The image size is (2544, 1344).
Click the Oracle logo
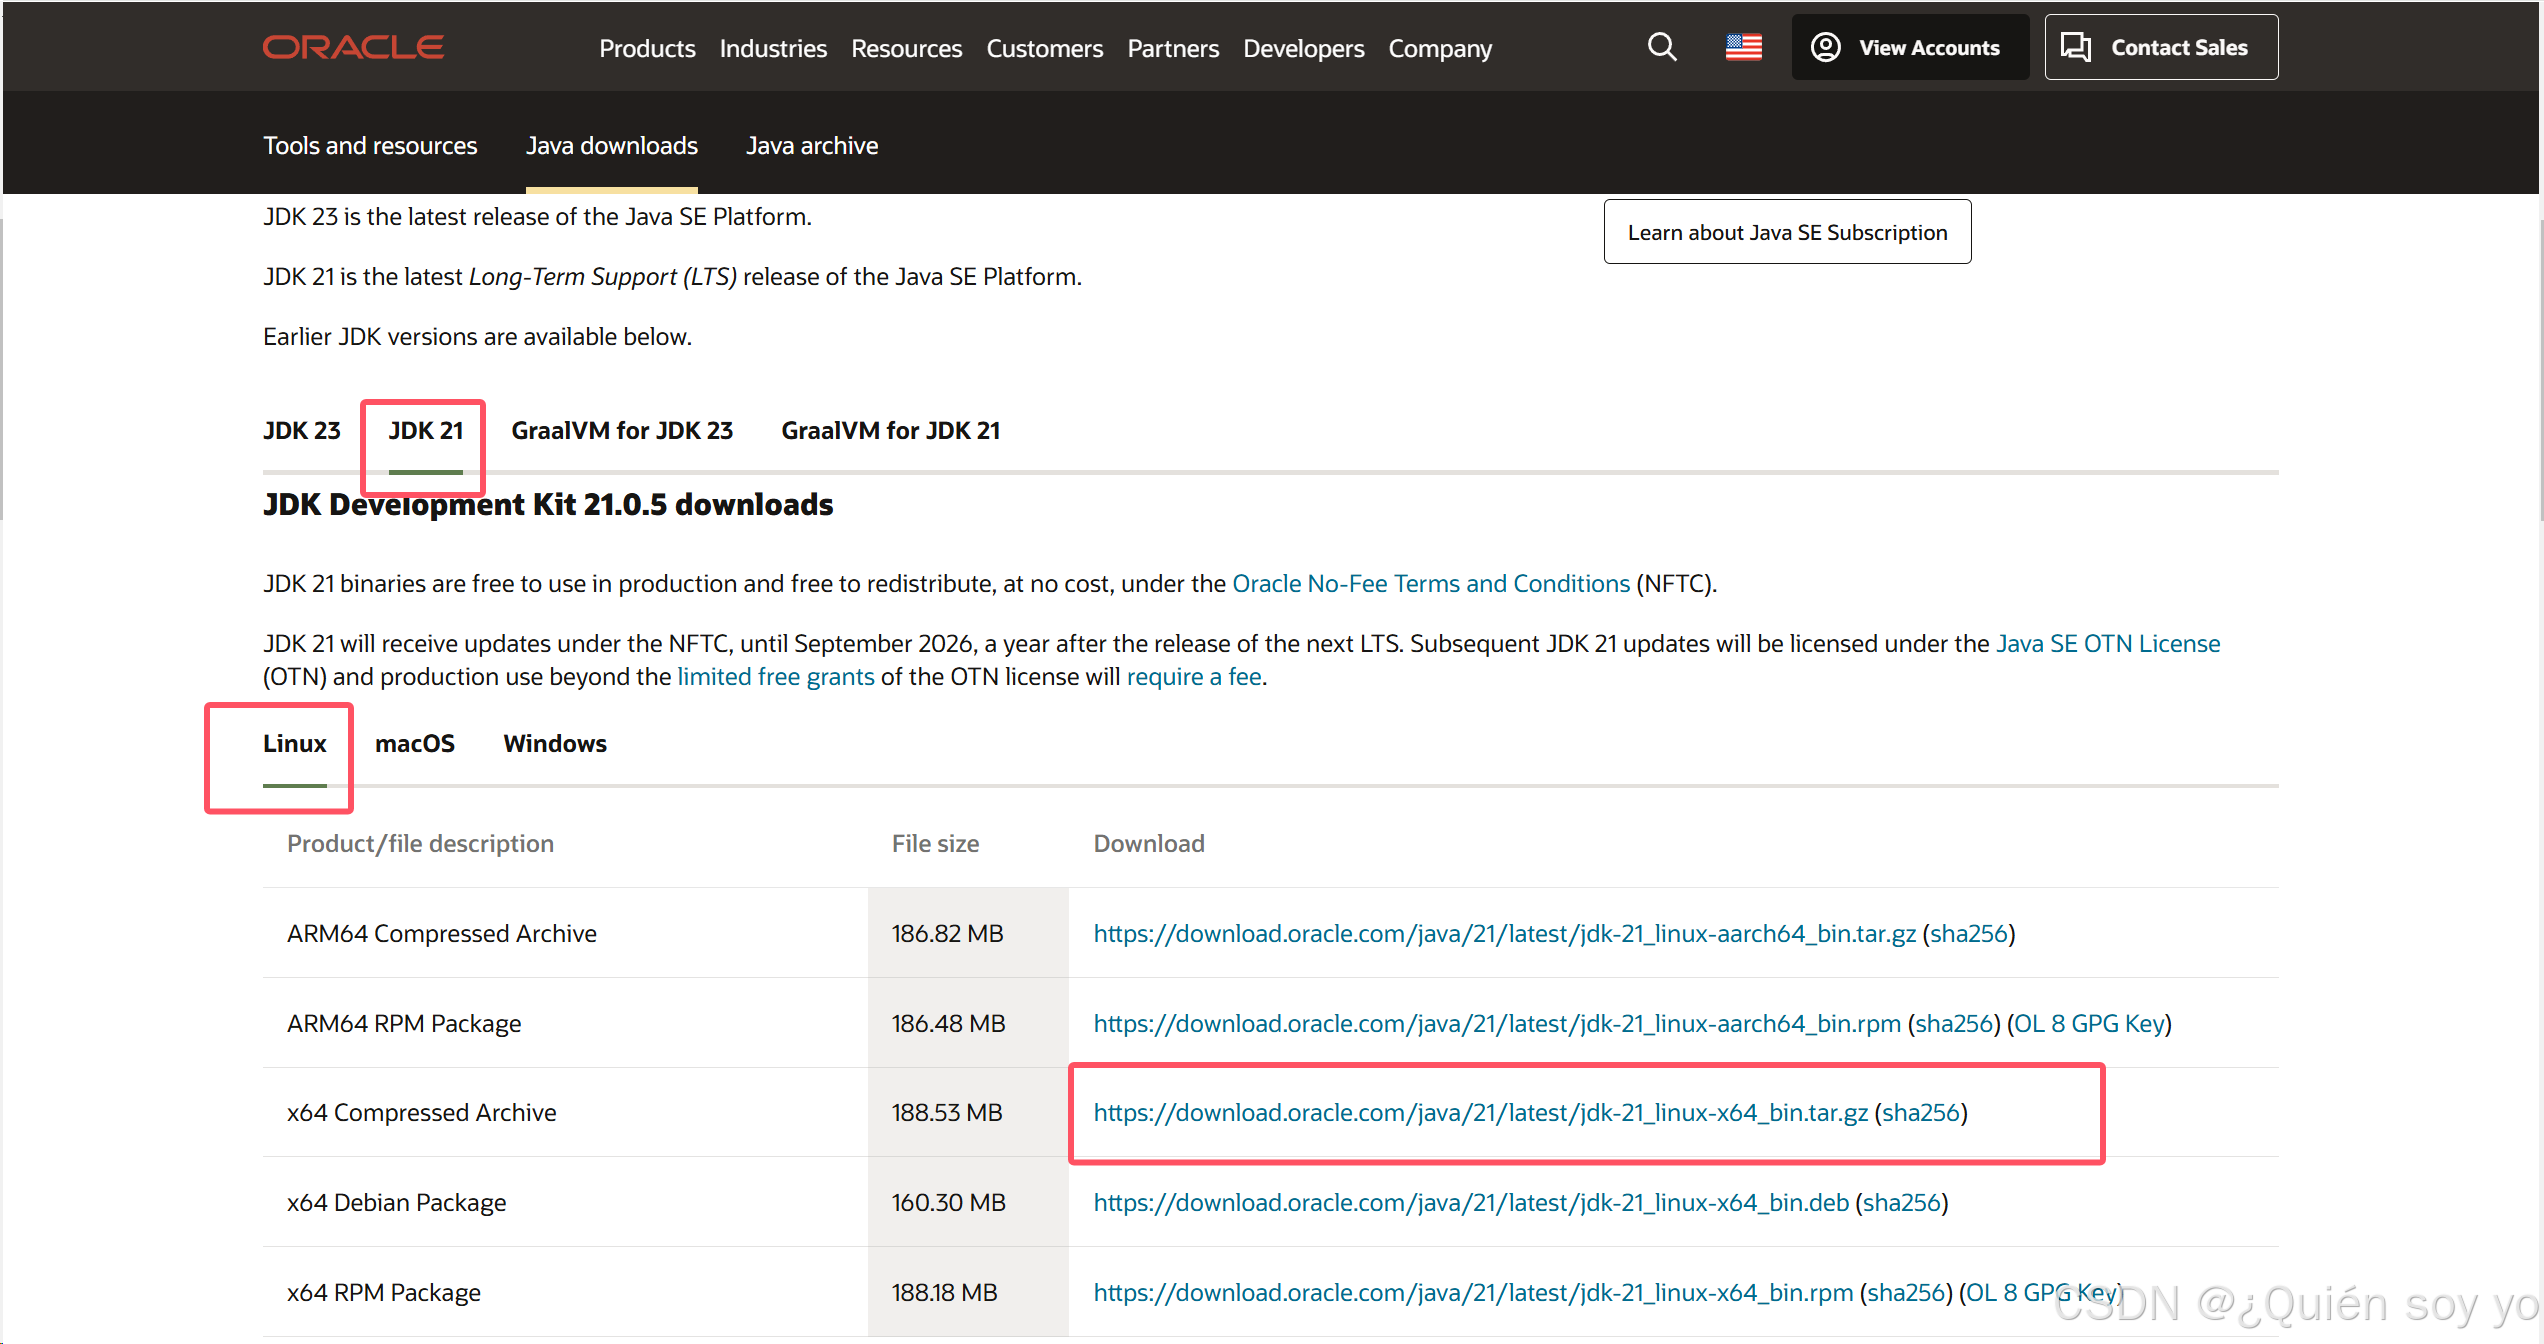[x=353, y=47]
